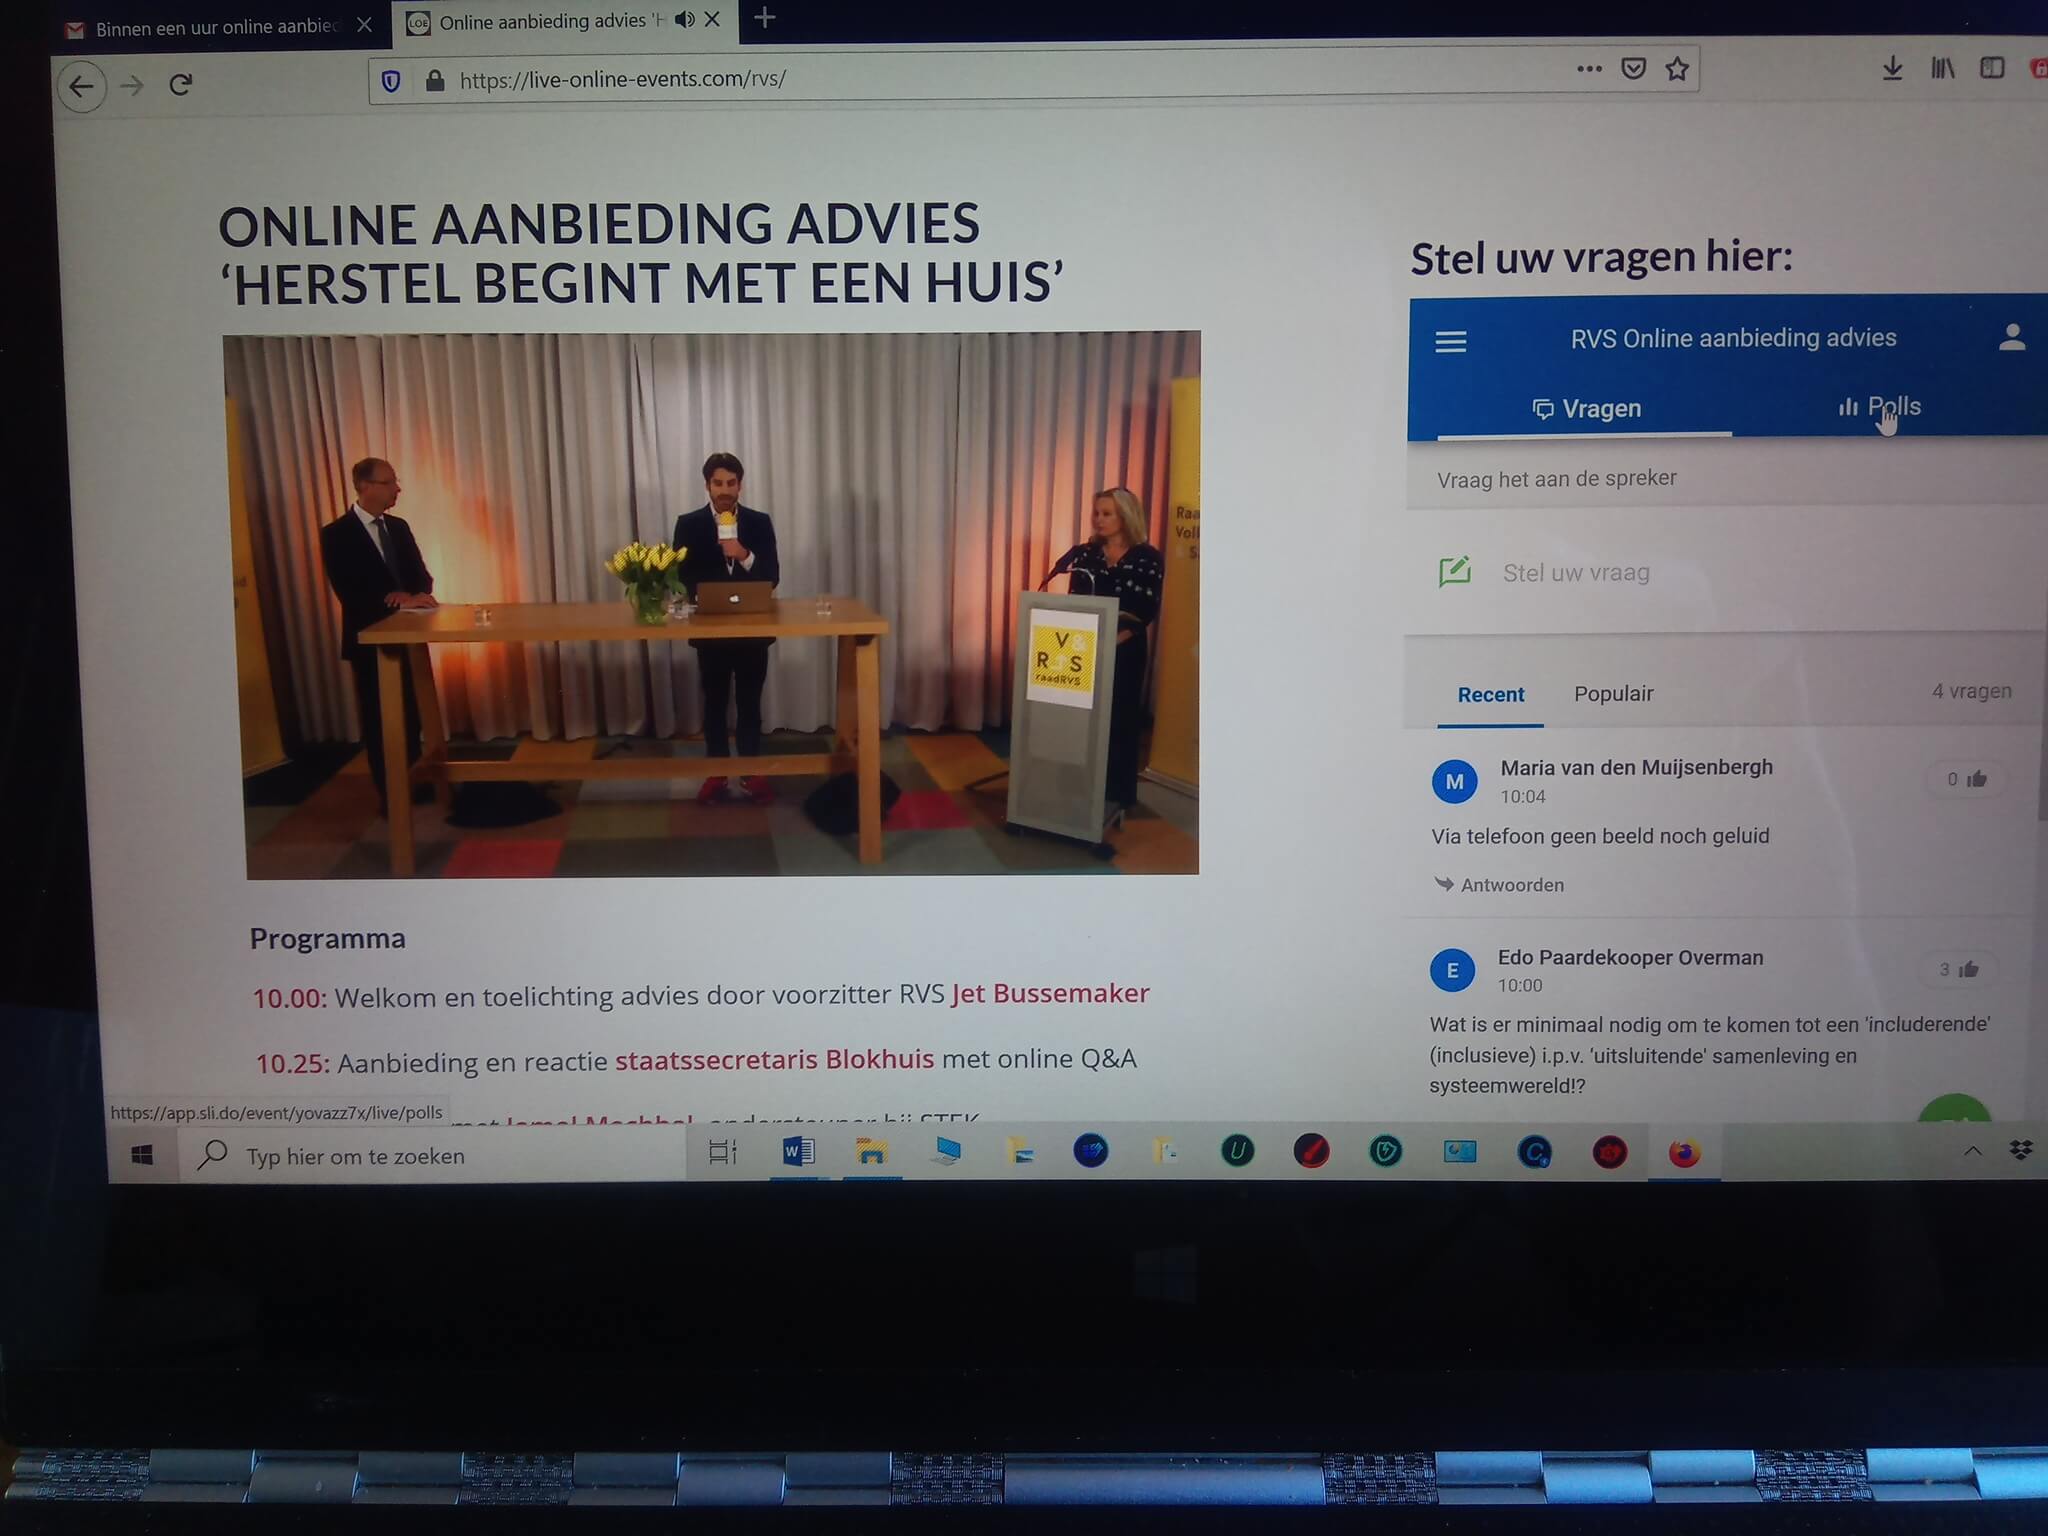2048x1536 pixels.
Task: Upvote Maria van den Muijsenbergh's question
Action: pos(1967,779)
